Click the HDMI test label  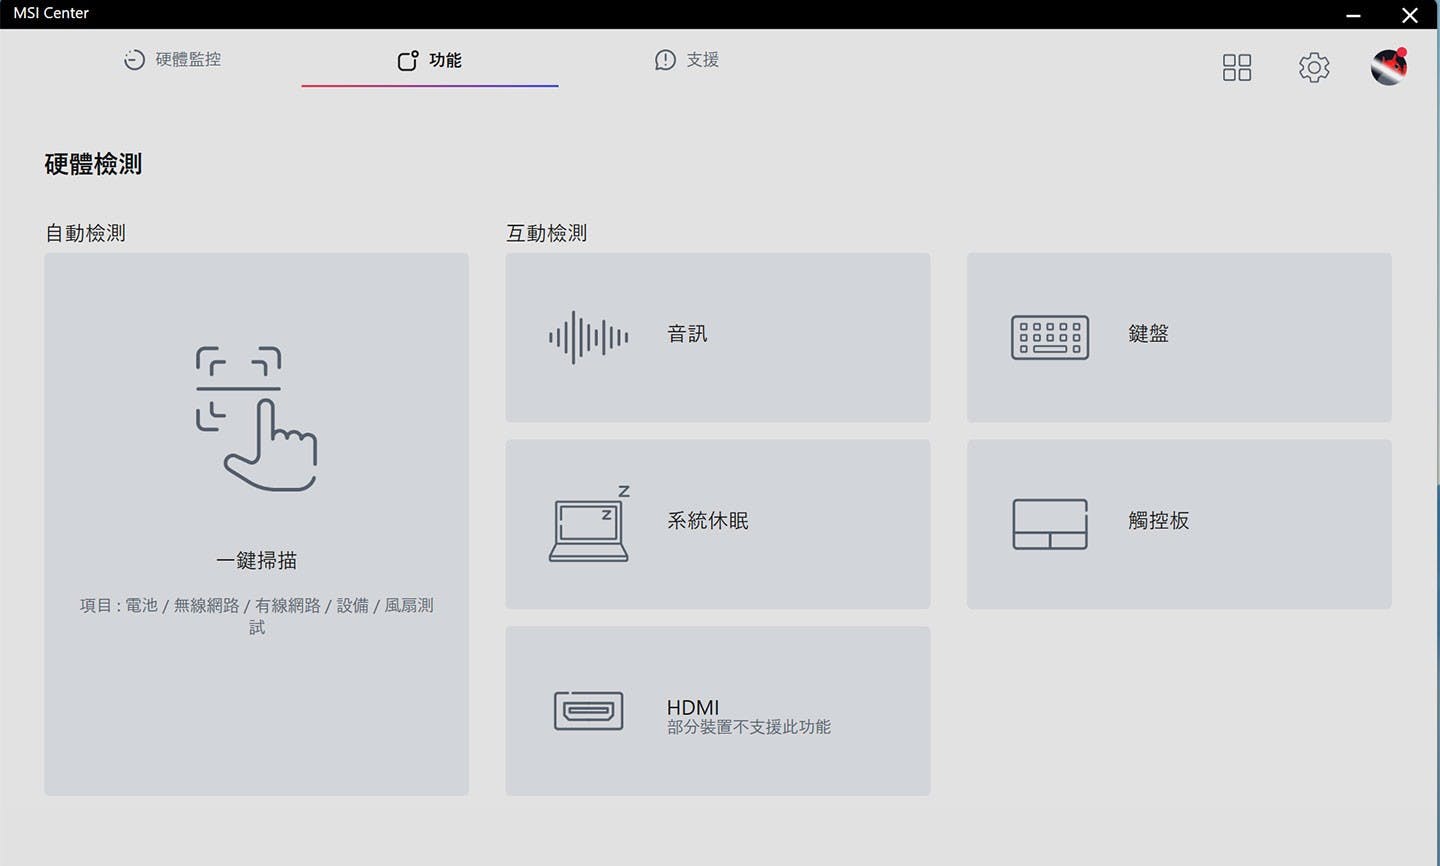pyautogui.click(x=692, y=707)
